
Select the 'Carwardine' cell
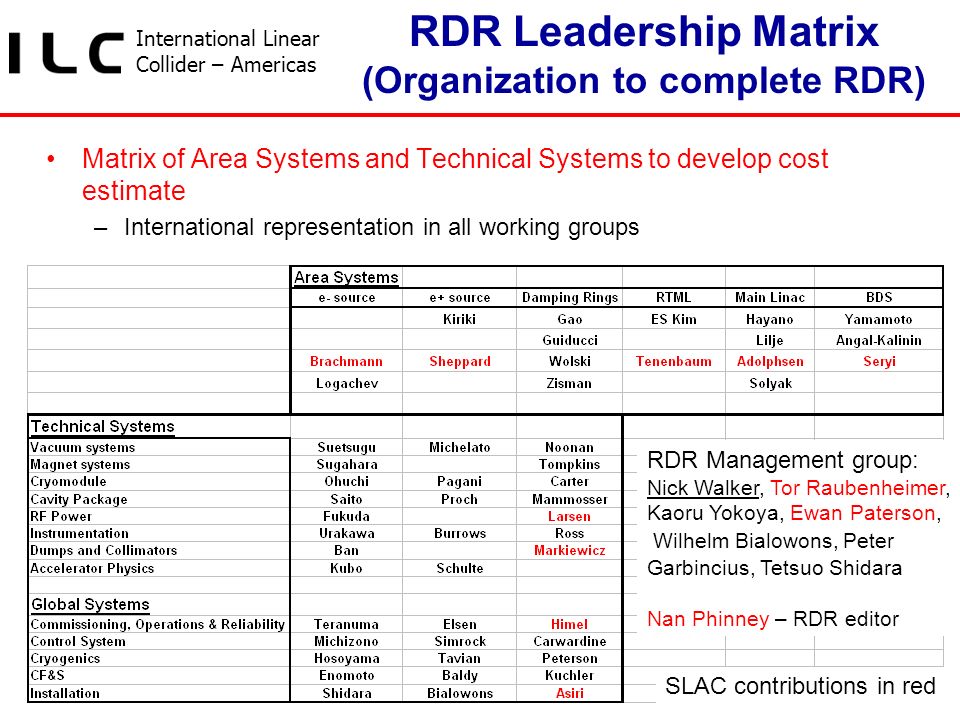click(570, 642)
